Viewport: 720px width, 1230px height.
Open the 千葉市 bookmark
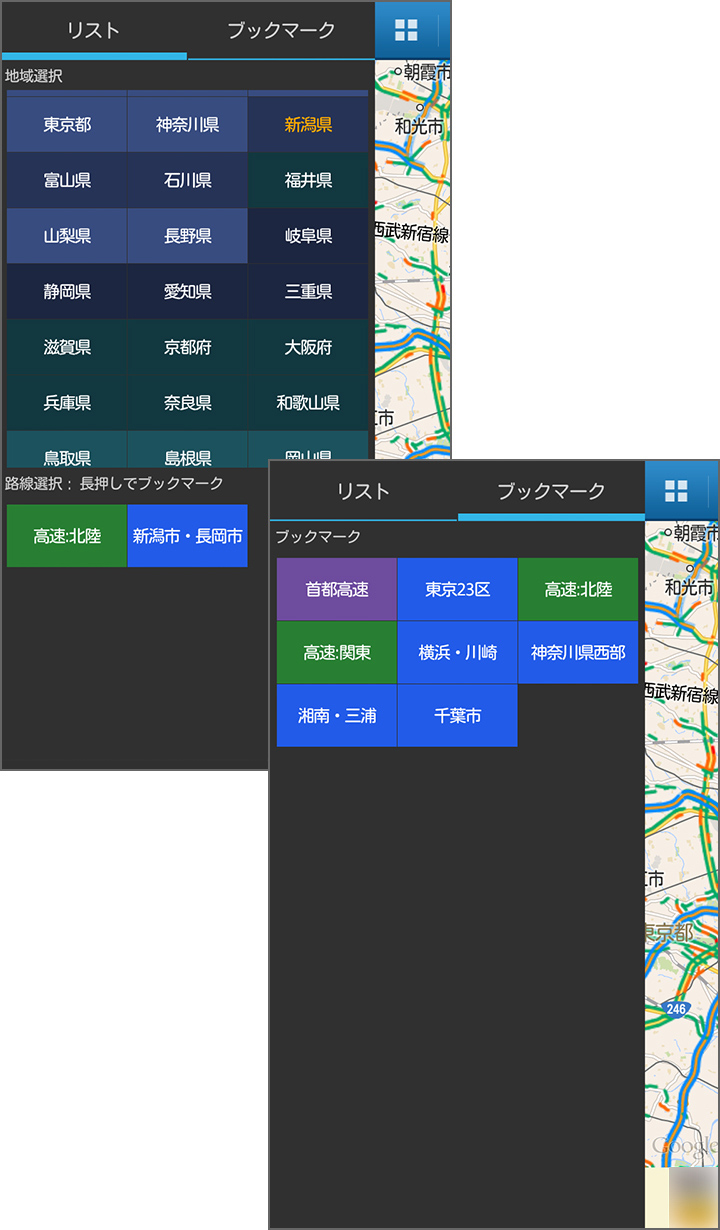pyautogui.click(x=457, y=716)
